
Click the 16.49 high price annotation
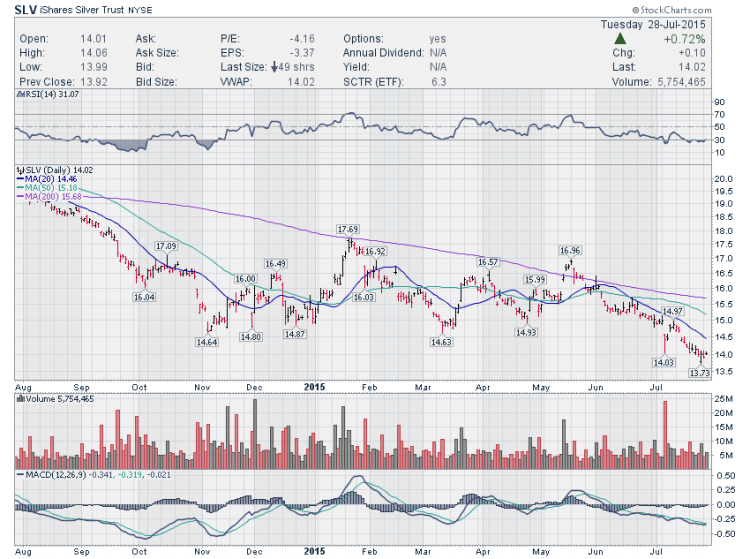point(275,264)
